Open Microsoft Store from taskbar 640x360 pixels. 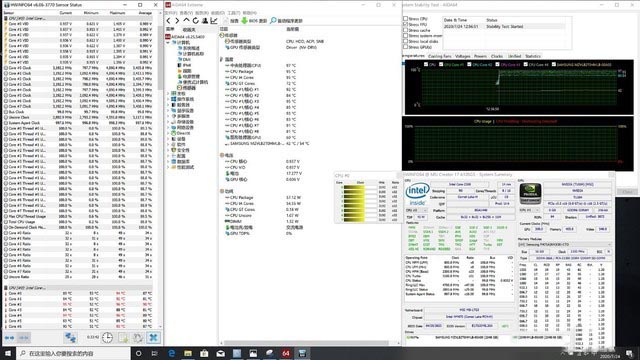[204, 353]
